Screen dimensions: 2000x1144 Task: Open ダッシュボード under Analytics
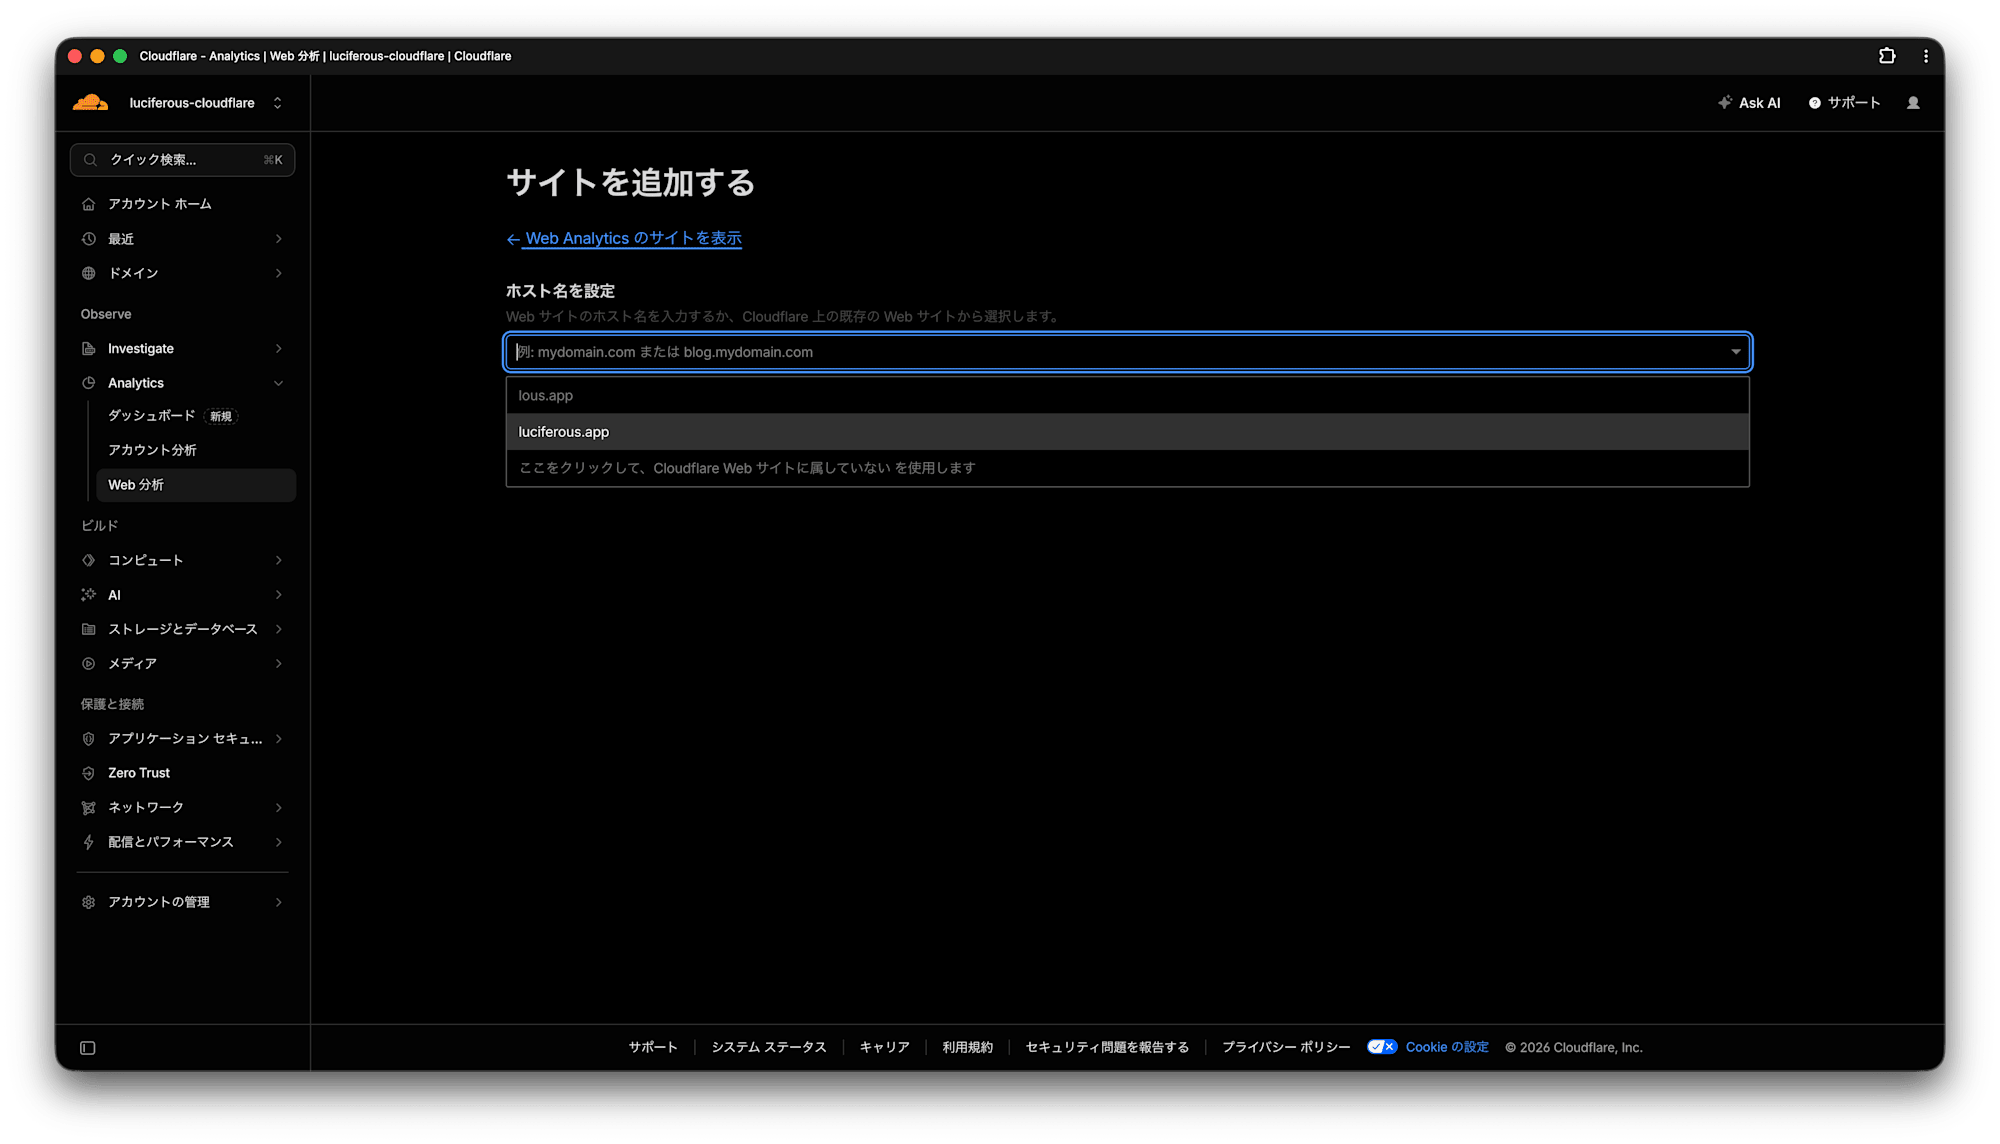pos(152,416)
